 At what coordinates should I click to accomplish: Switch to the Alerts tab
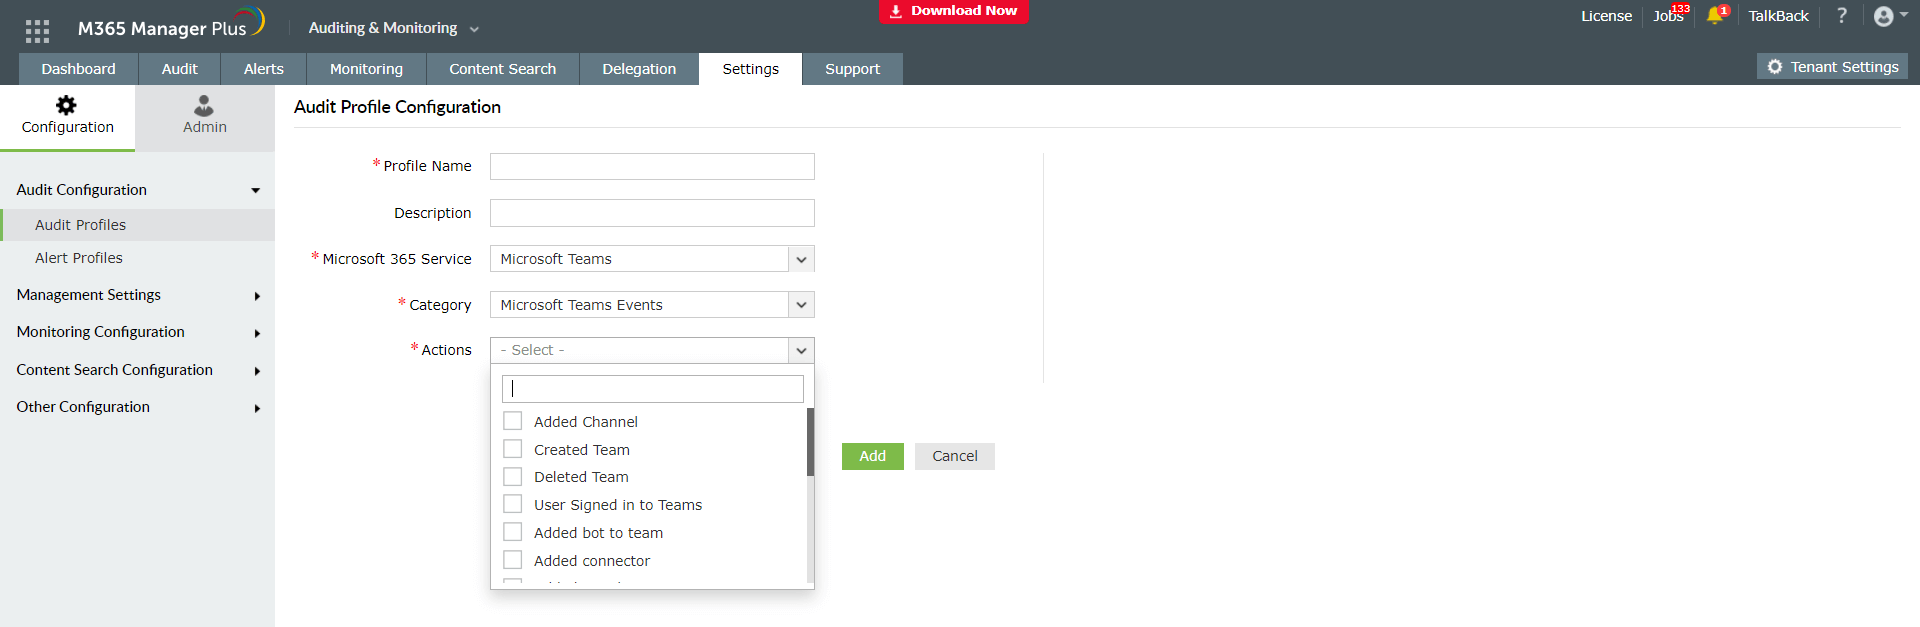point(264,69)
